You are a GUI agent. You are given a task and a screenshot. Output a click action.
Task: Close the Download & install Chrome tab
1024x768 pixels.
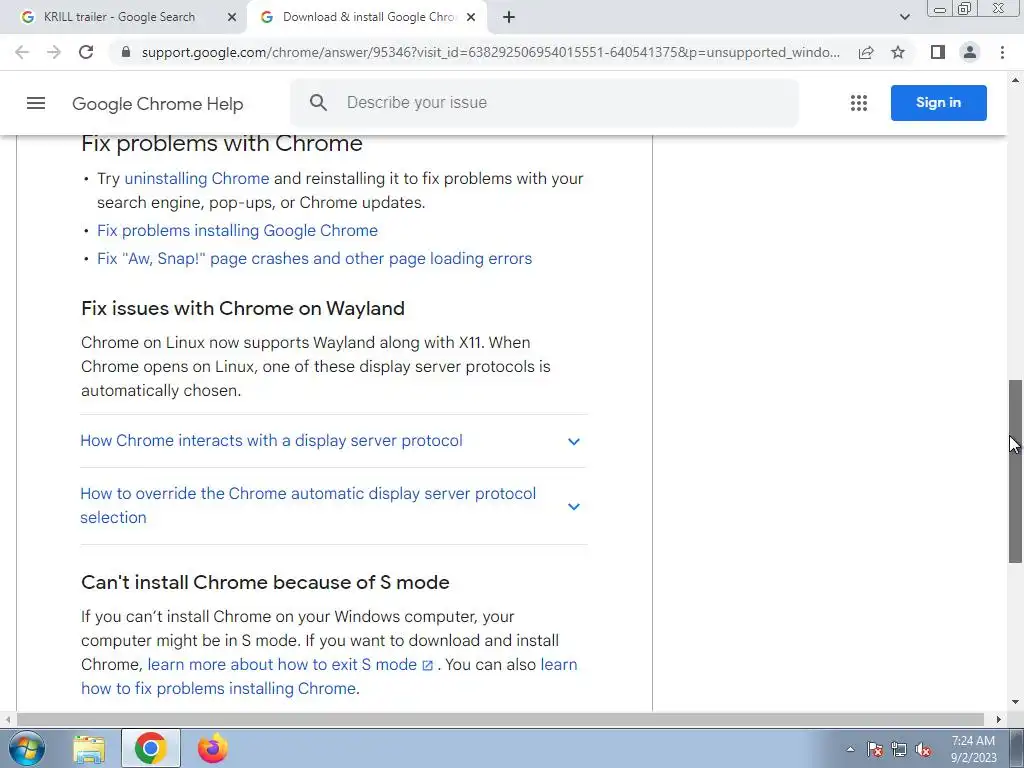[x=471, y=18]
